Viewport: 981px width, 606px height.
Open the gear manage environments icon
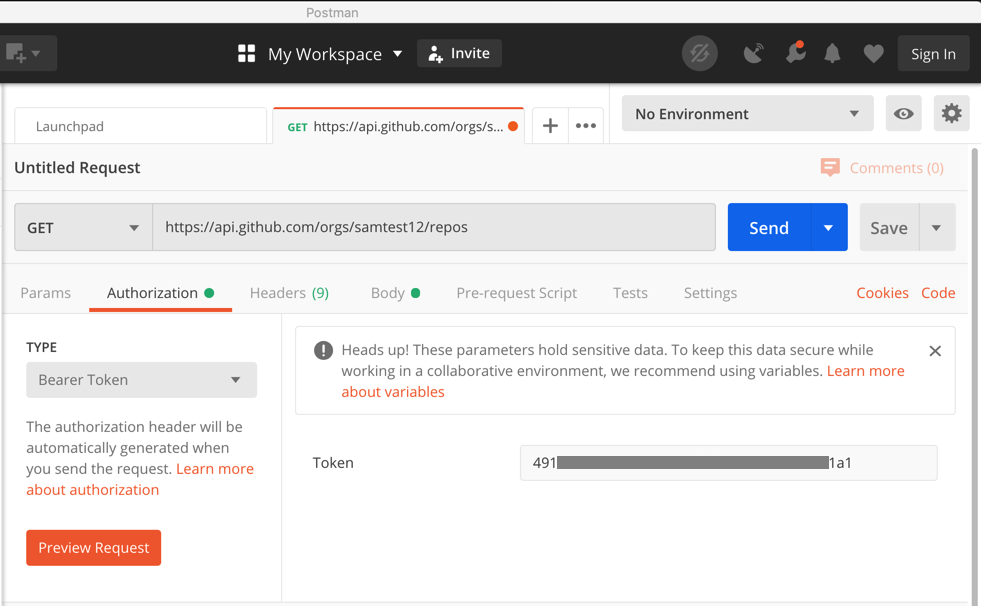click(x=951, y=114)
